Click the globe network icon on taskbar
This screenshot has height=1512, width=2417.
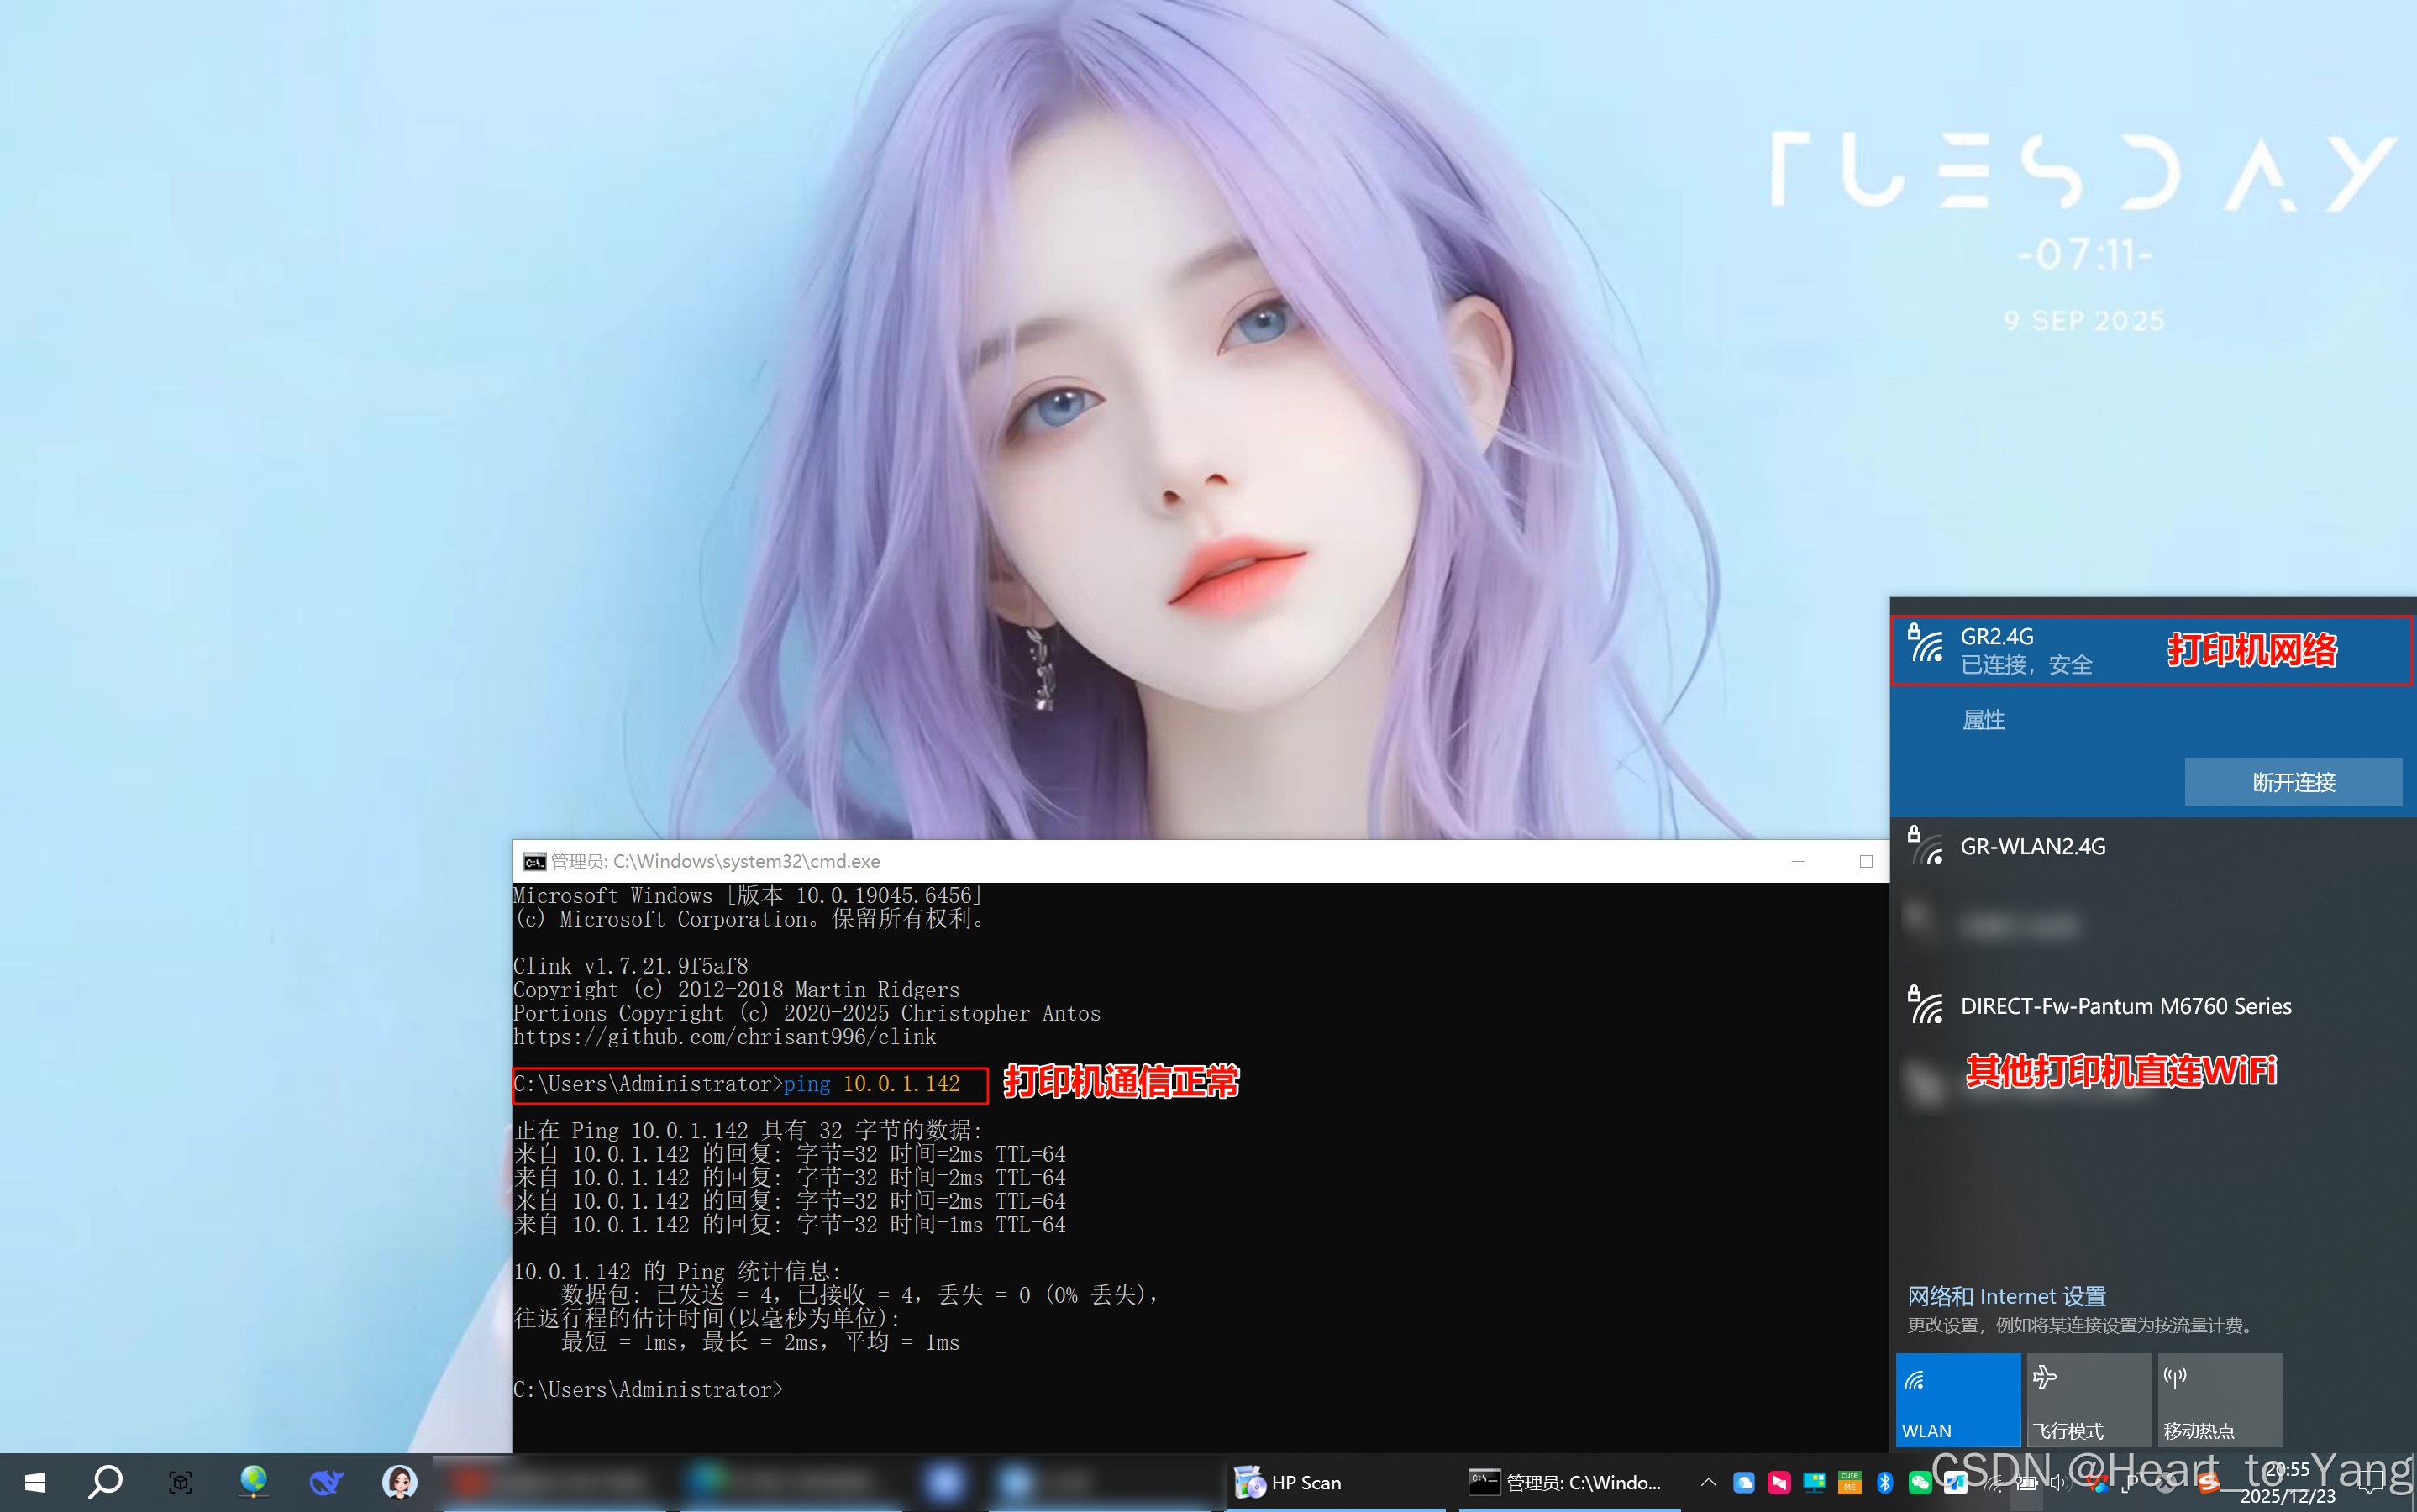click(x=254, y=1482)
